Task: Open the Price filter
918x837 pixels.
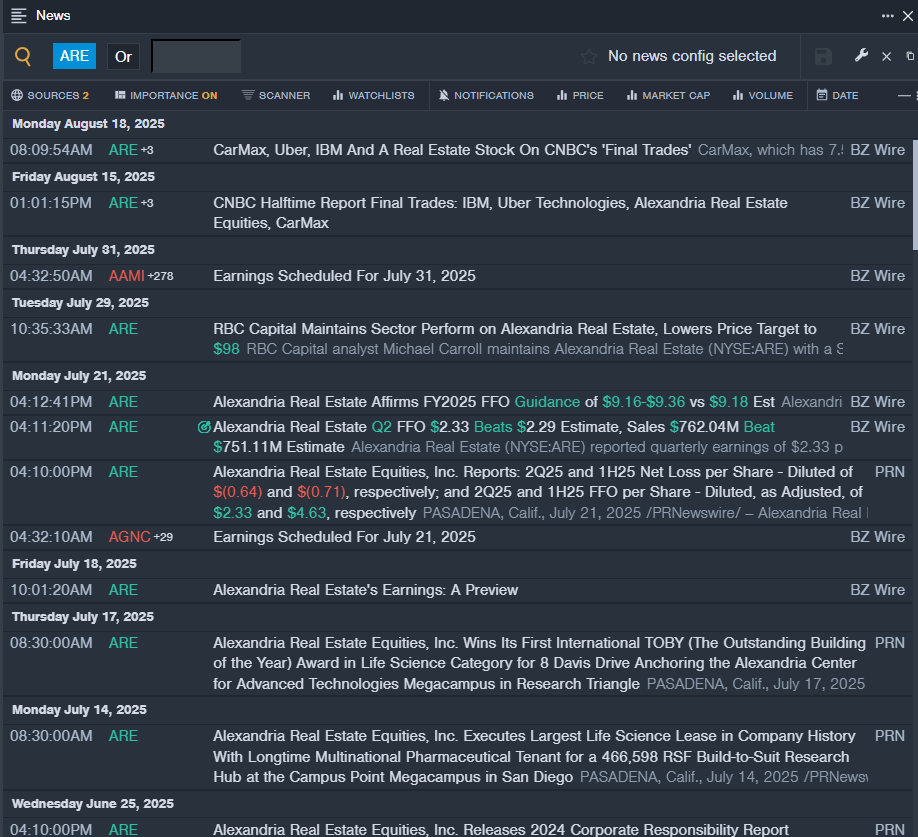Action: click(x=580, y=95)
